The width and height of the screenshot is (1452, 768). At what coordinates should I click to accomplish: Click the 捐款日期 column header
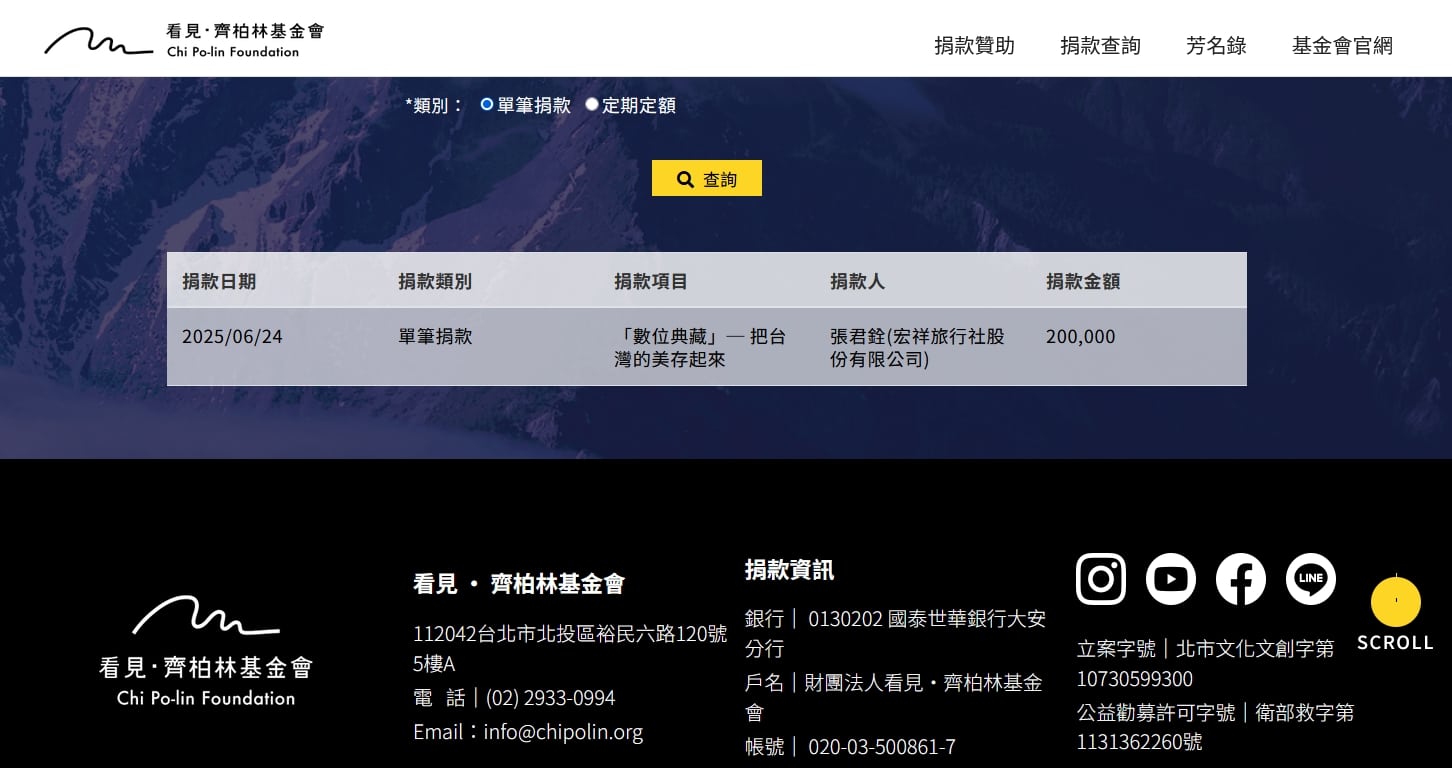click(219, 281)
